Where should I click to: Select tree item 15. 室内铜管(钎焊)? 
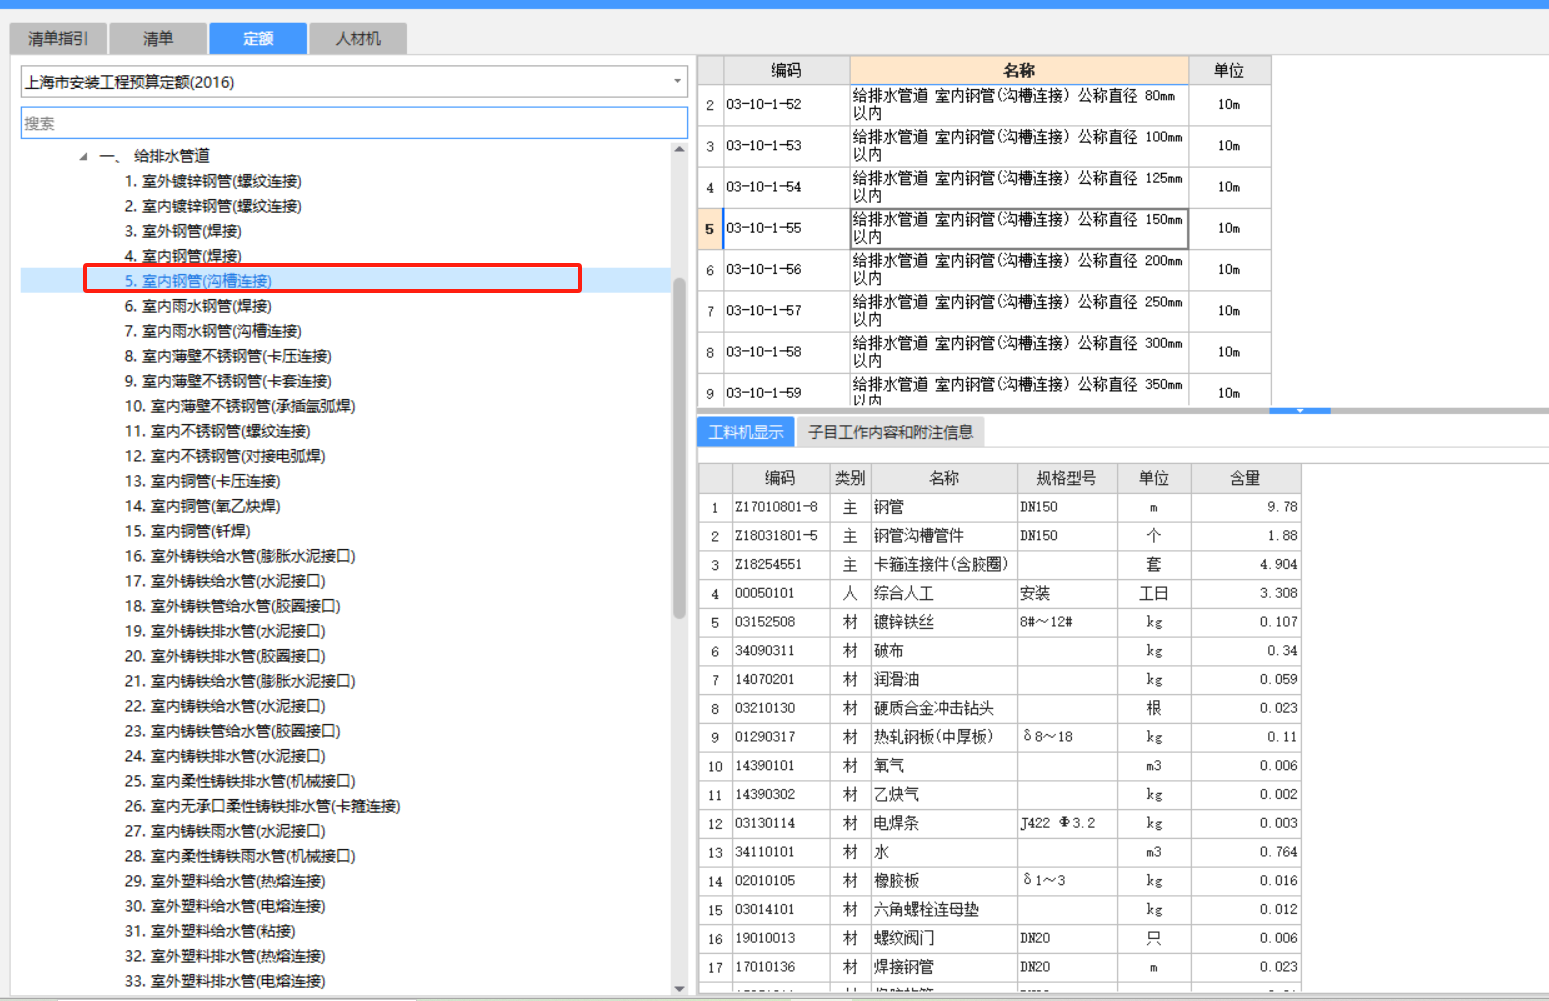[x=187, y=531]
